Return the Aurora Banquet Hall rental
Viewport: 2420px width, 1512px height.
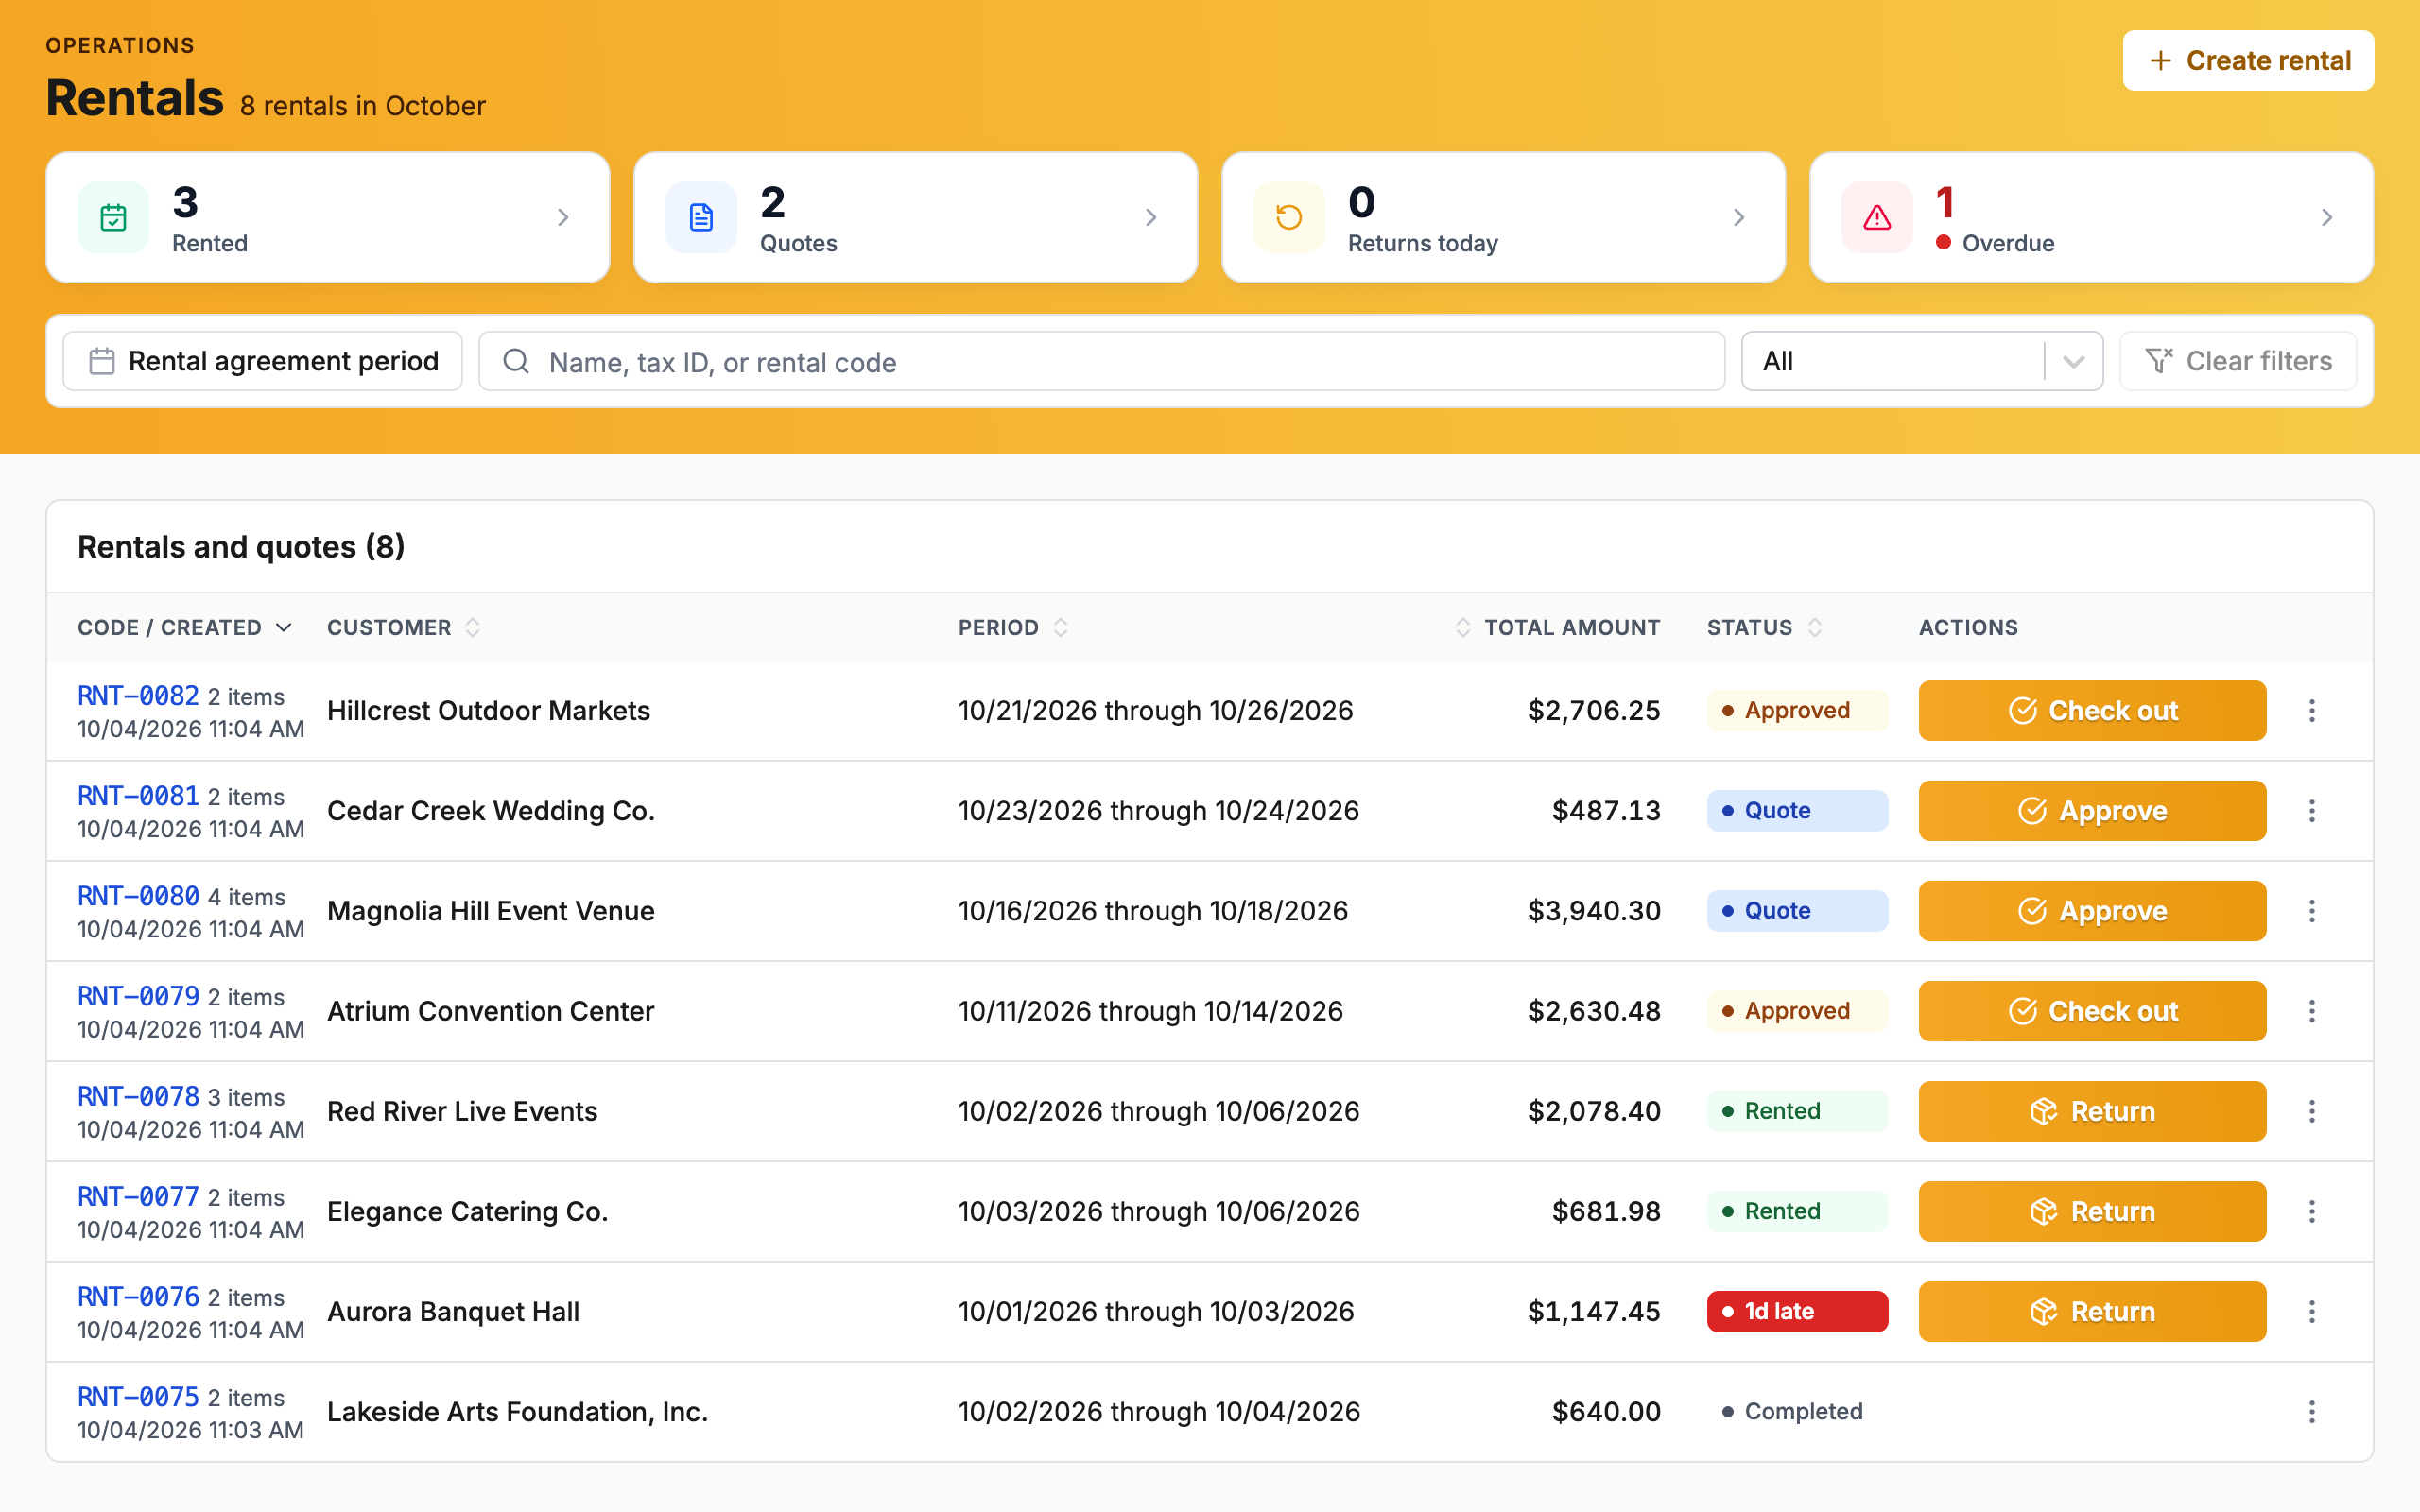(x=2092, y=1311)
